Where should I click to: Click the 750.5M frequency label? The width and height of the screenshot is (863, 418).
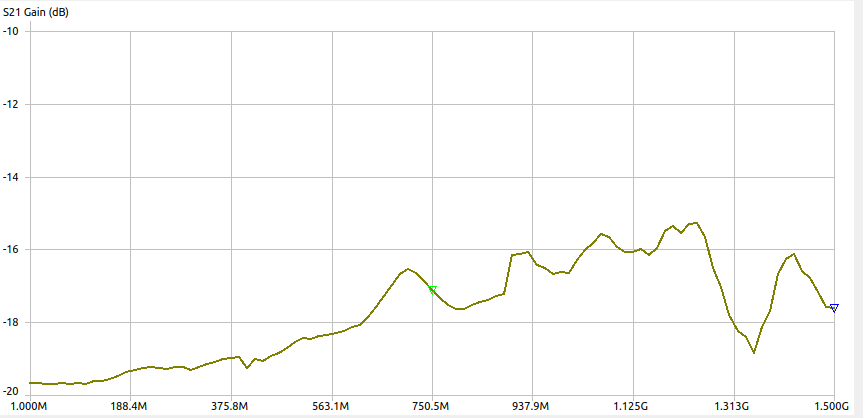tap(432, 407)
